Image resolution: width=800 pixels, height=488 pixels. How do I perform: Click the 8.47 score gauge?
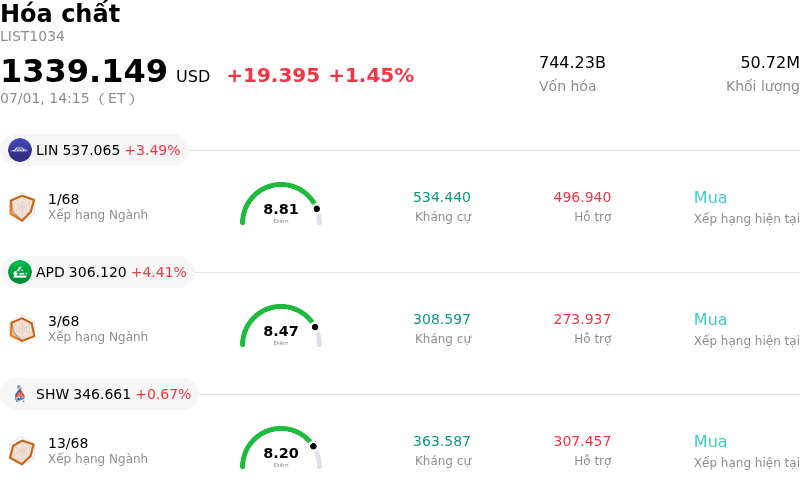281,326
